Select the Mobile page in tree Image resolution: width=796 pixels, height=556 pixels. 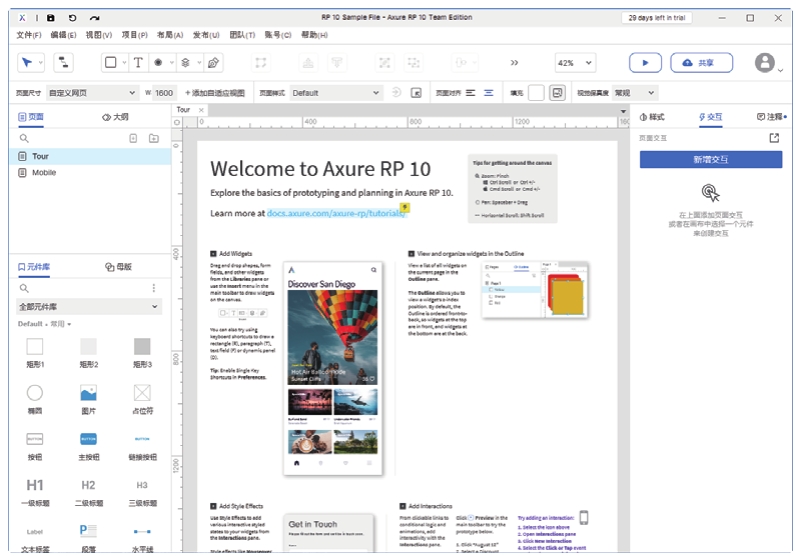pos(44,172)
